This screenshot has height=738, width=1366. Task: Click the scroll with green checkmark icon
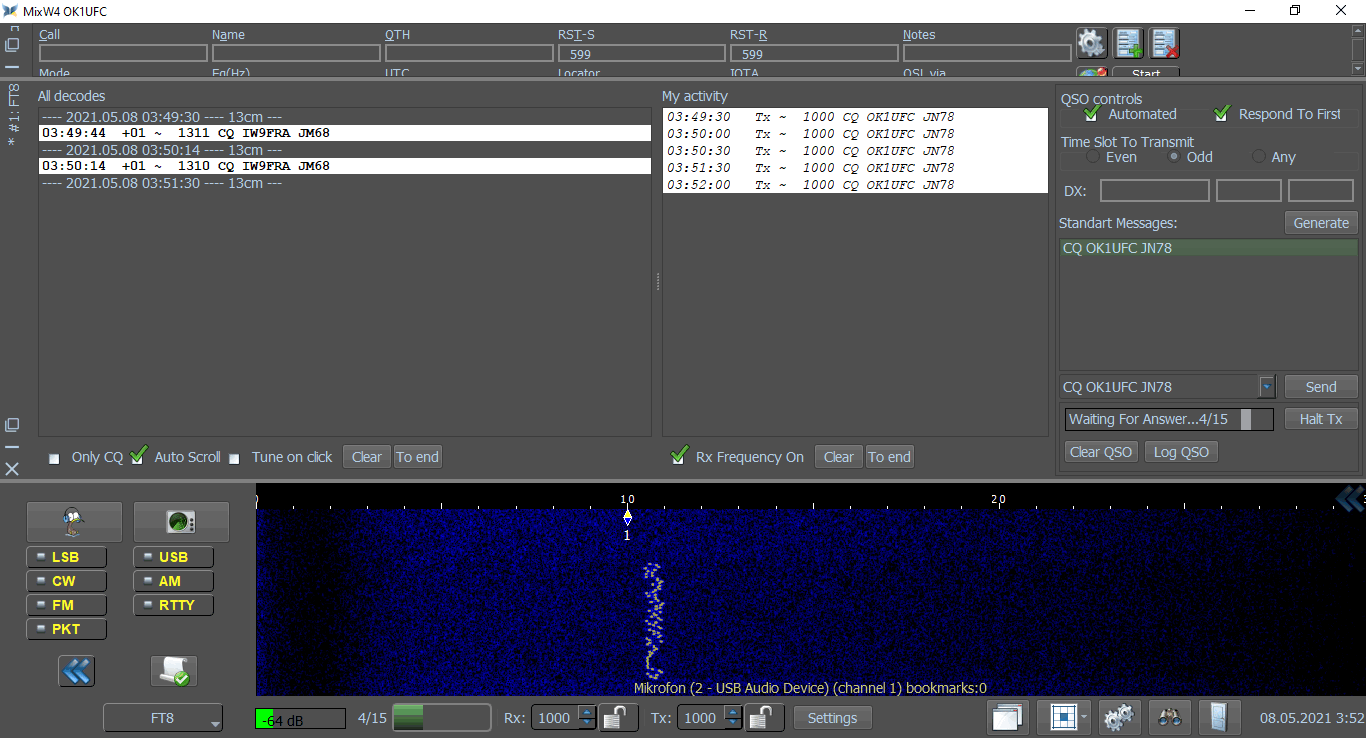pos(173,671)
